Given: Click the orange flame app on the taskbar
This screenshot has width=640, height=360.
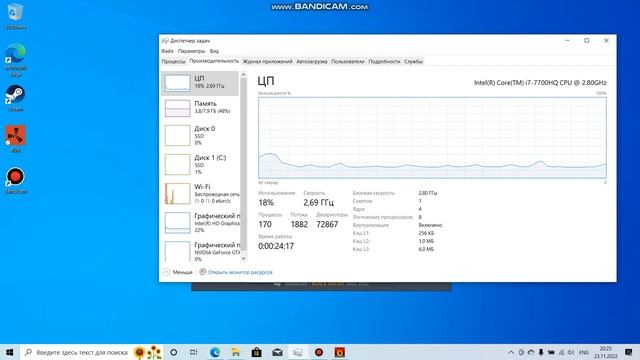Looking at the screenshot, I should pyautogui.click(x=340, y=352).
